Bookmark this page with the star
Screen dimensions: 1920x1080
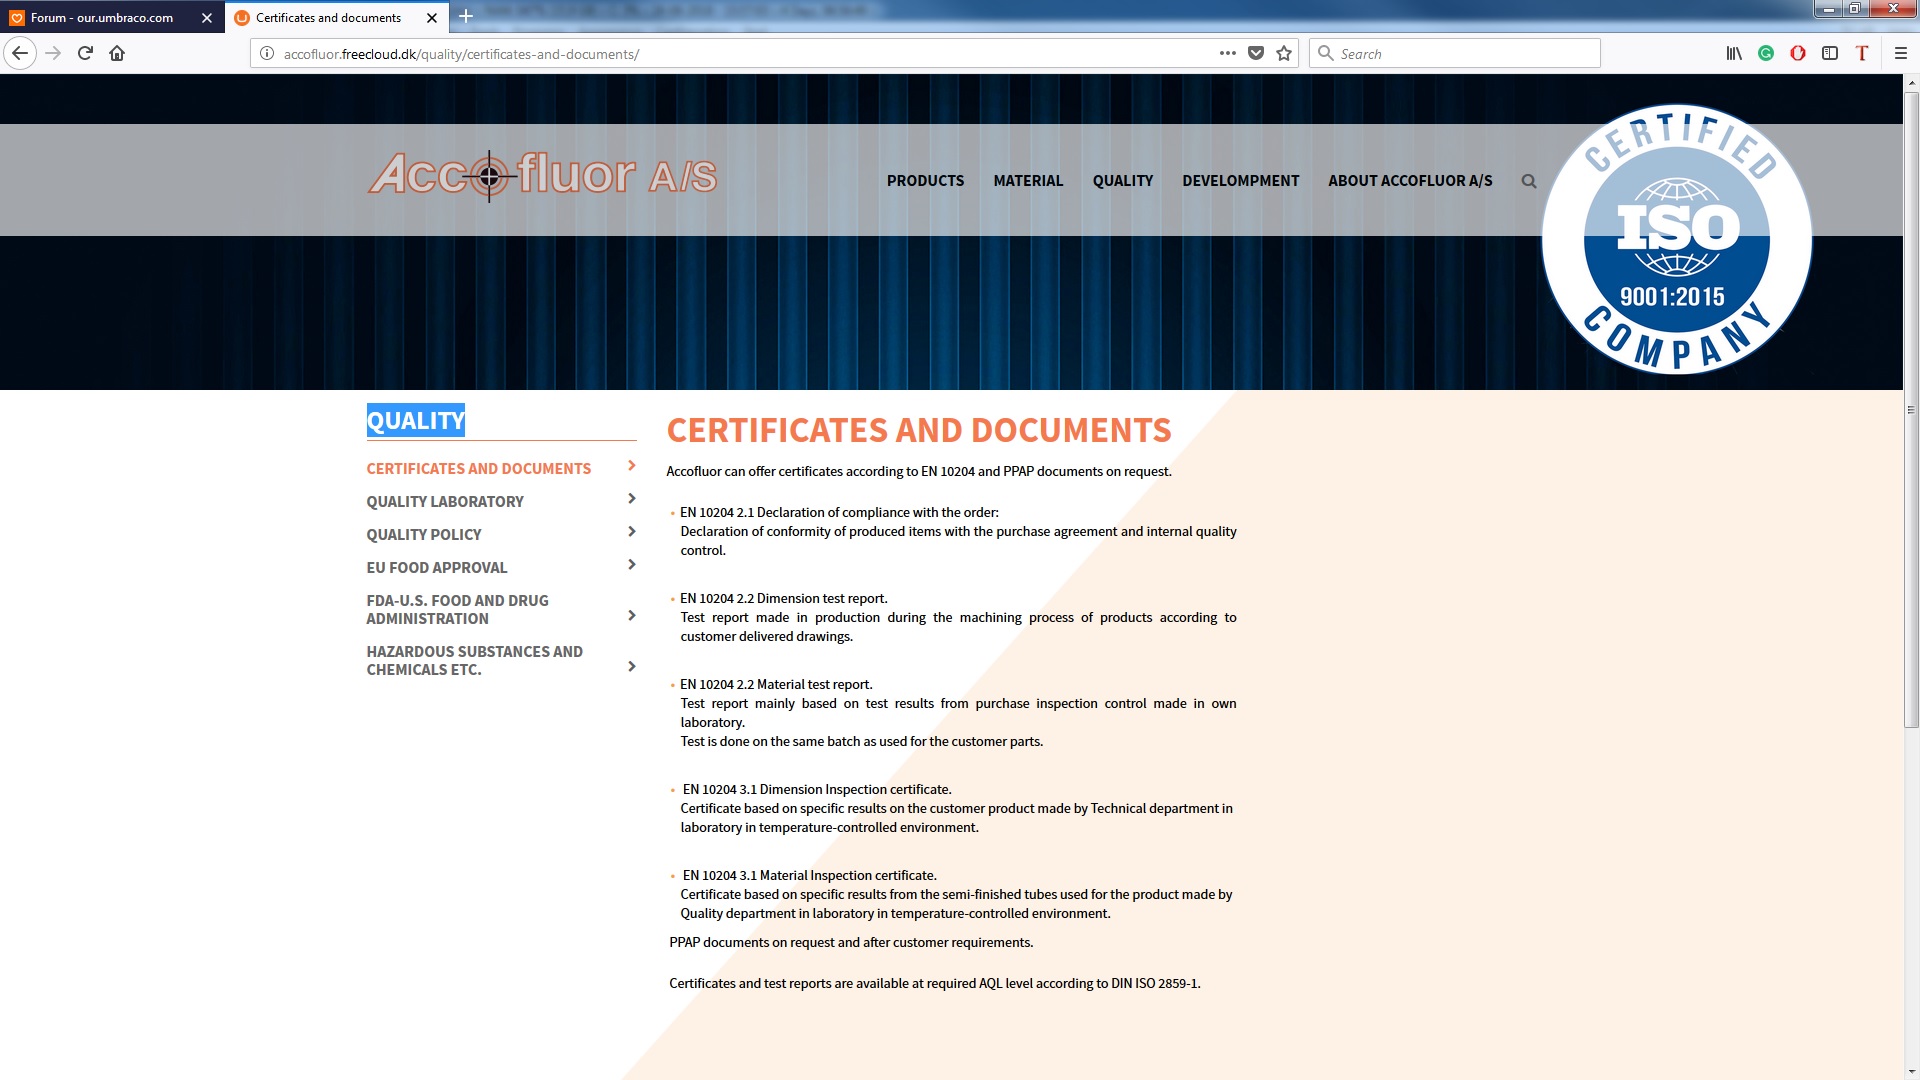(1284, 53)
